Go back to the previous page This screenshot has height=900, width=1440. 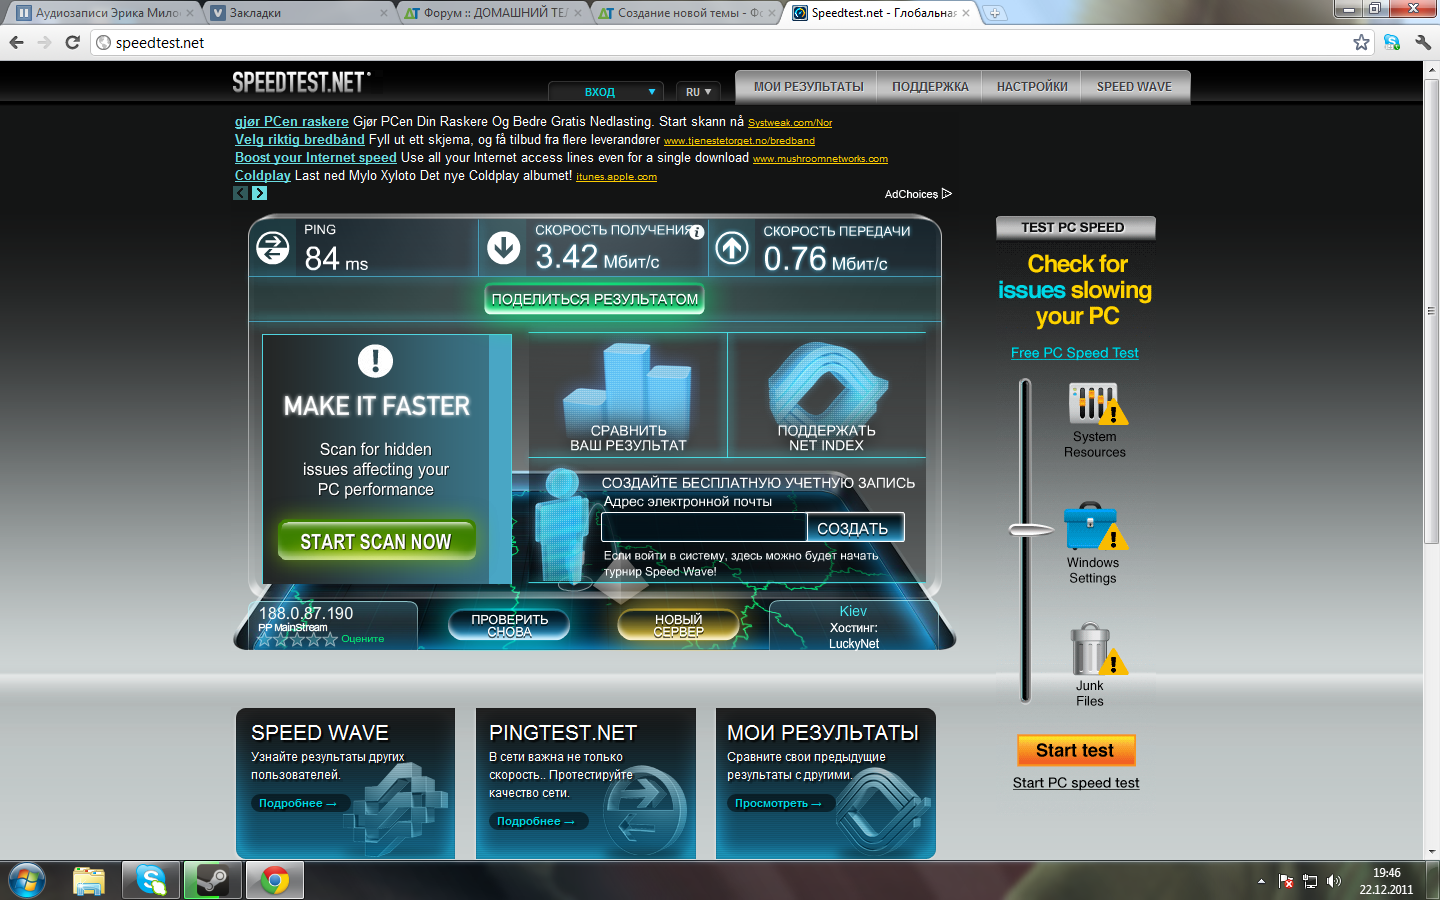click(x=16, y=42)
